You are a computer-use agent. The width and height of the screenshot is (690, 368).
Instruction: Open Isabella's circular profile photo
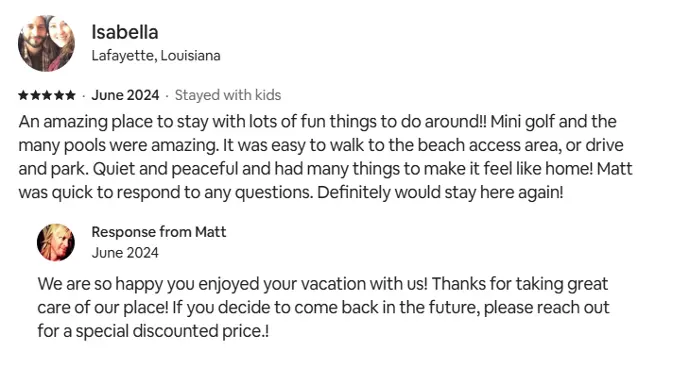pyautogui.click(x=46, y=43)
